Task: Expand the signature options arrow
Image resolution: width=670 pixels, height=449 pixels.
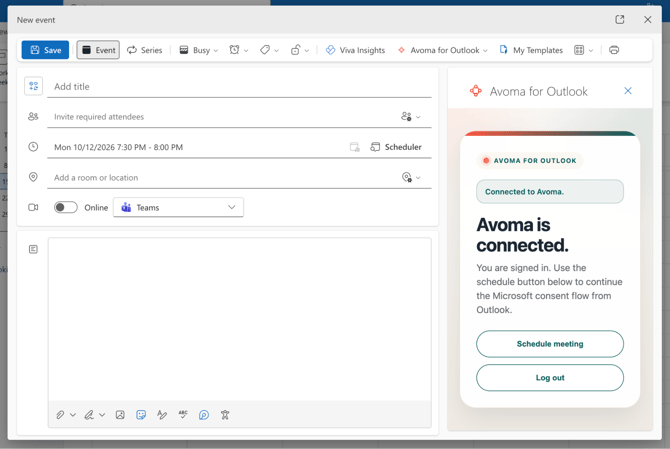Action: tap(102, 415)
